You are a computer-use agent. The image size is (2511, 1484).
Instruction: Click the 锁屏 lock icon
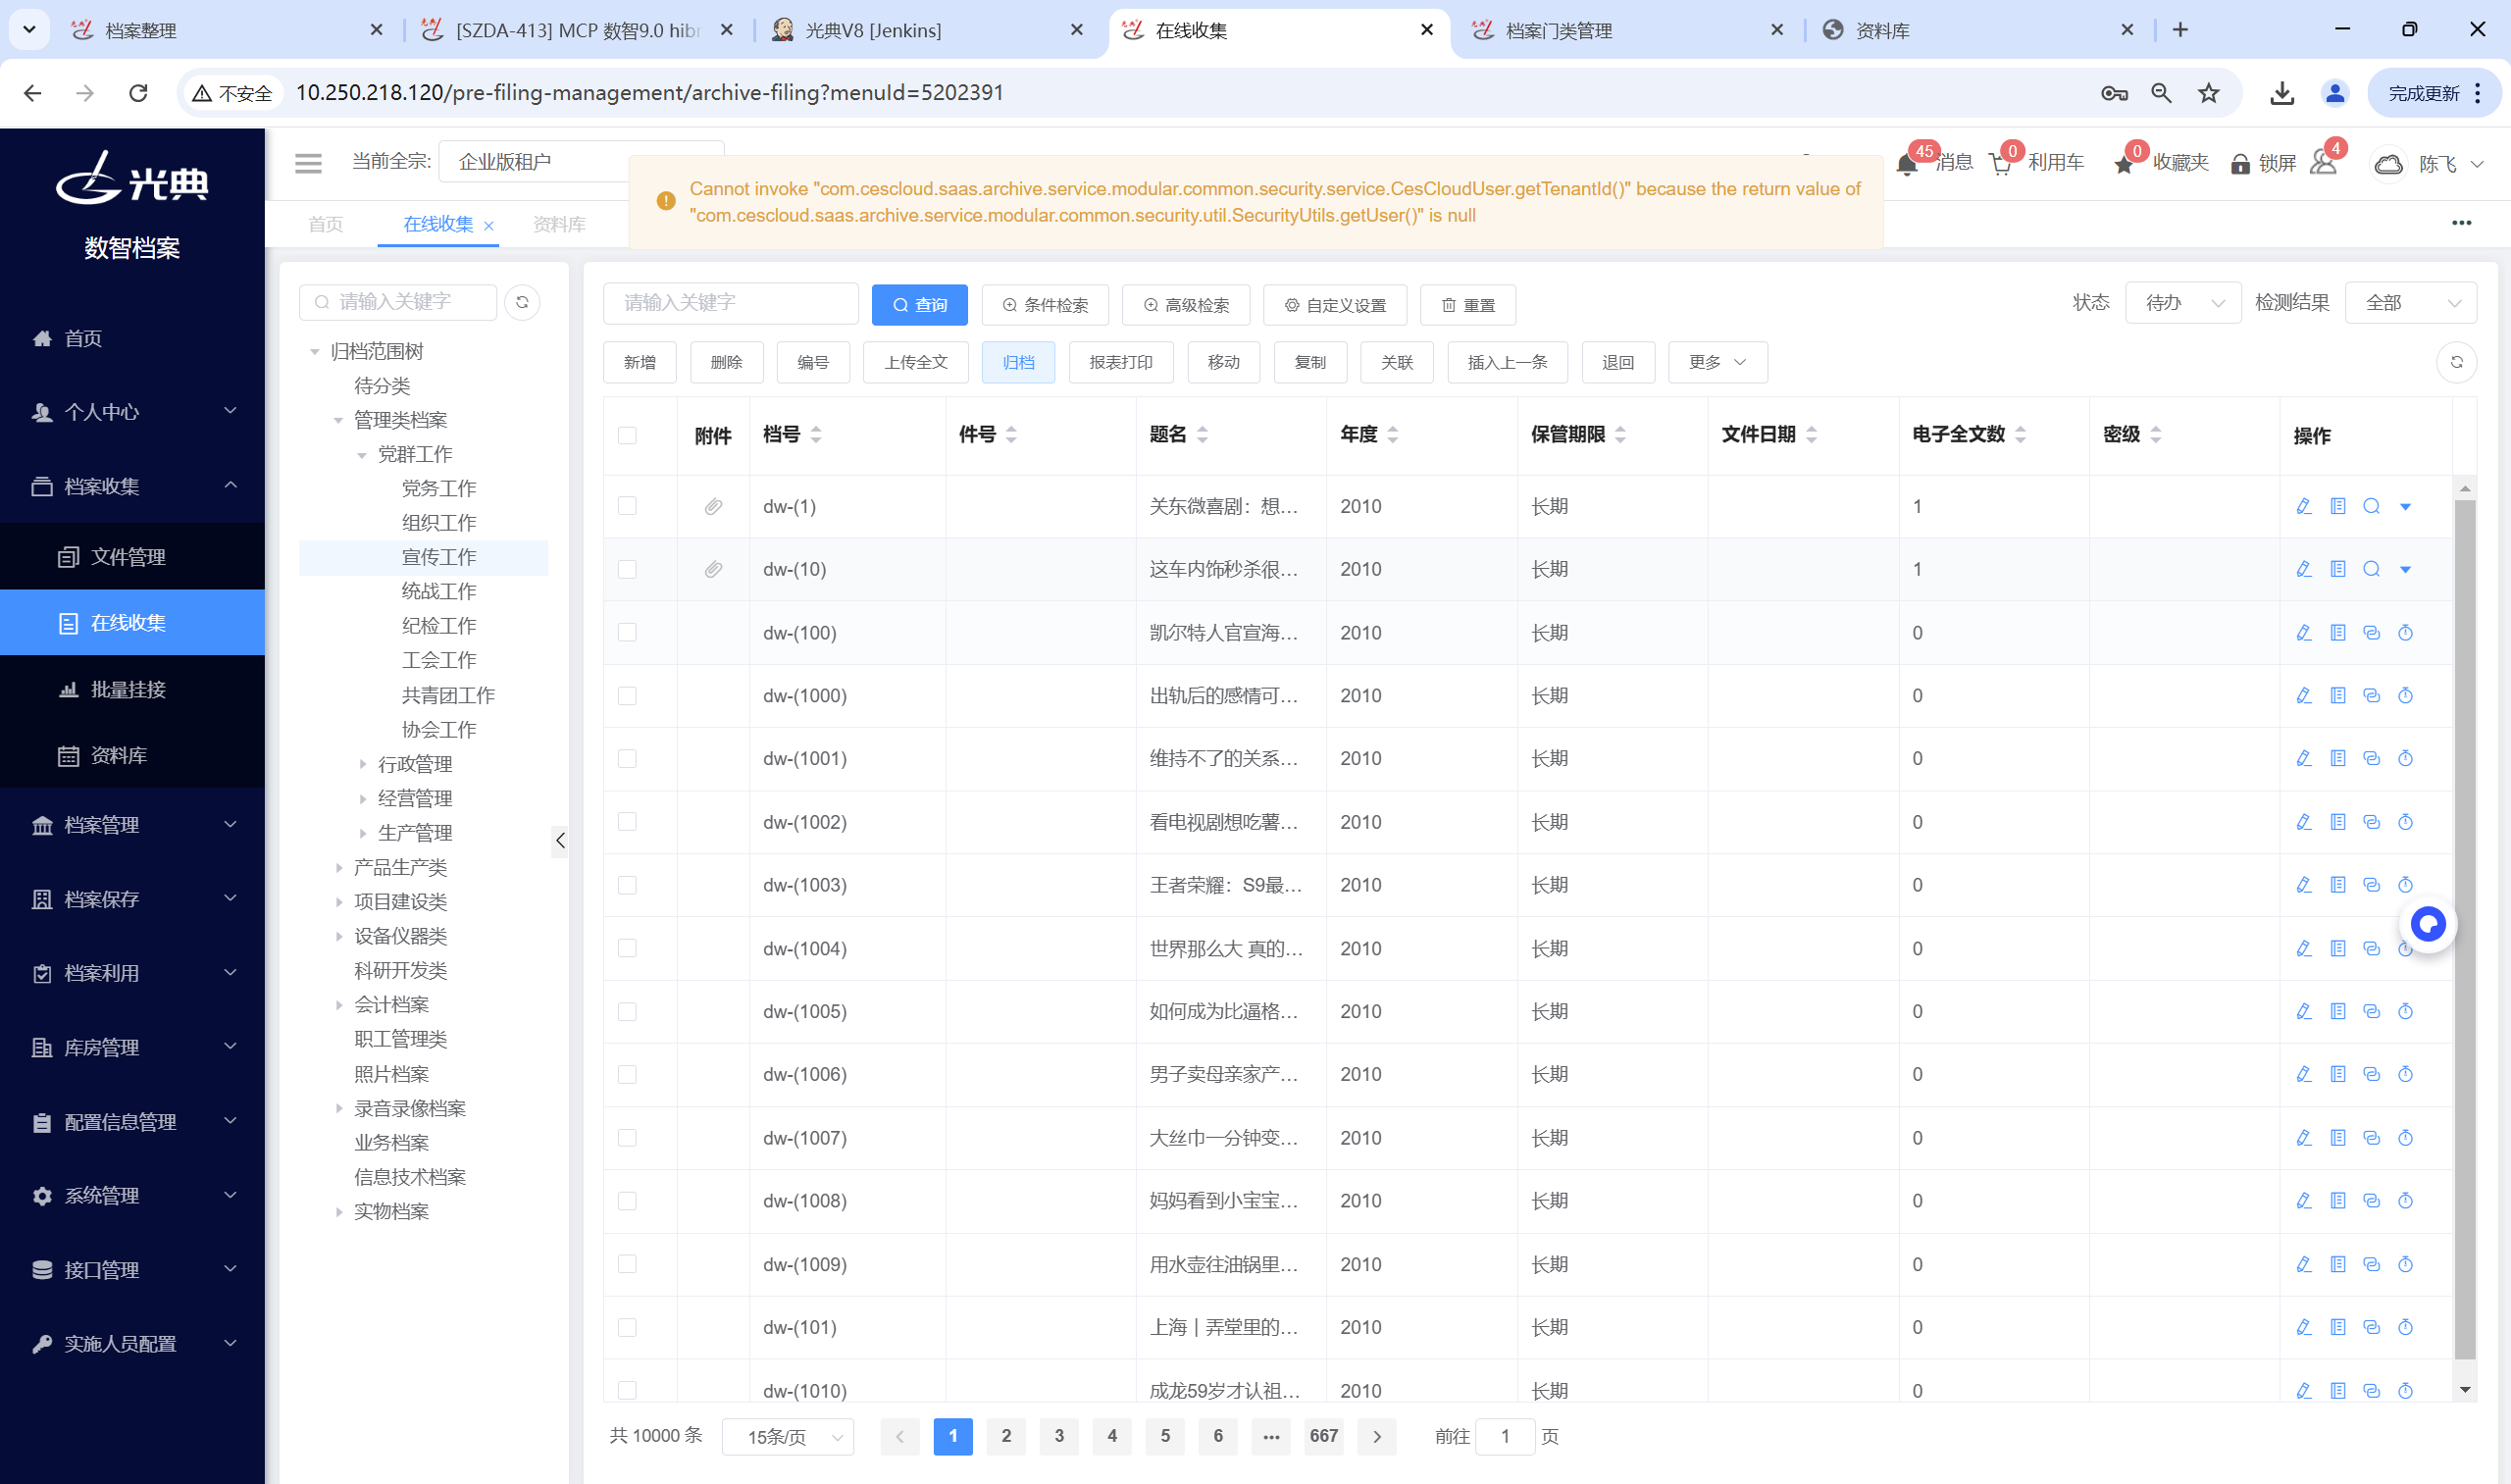pyautogui.click(x=2240, y=164)
